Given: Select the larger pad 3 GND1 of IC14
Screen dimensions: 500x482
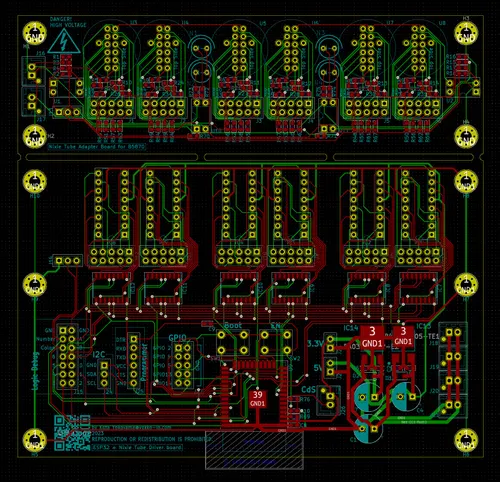Looking at the screenshot, I should 372,337.
